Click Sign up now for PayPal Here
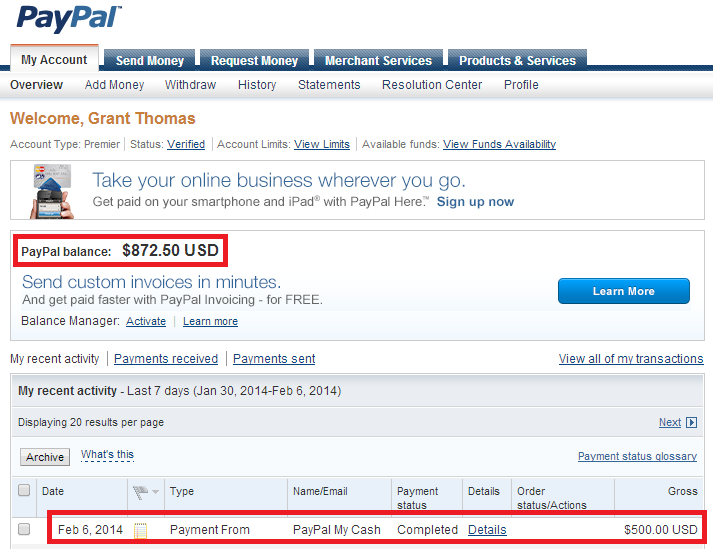The image size is (713, 549). coord(475,201)
